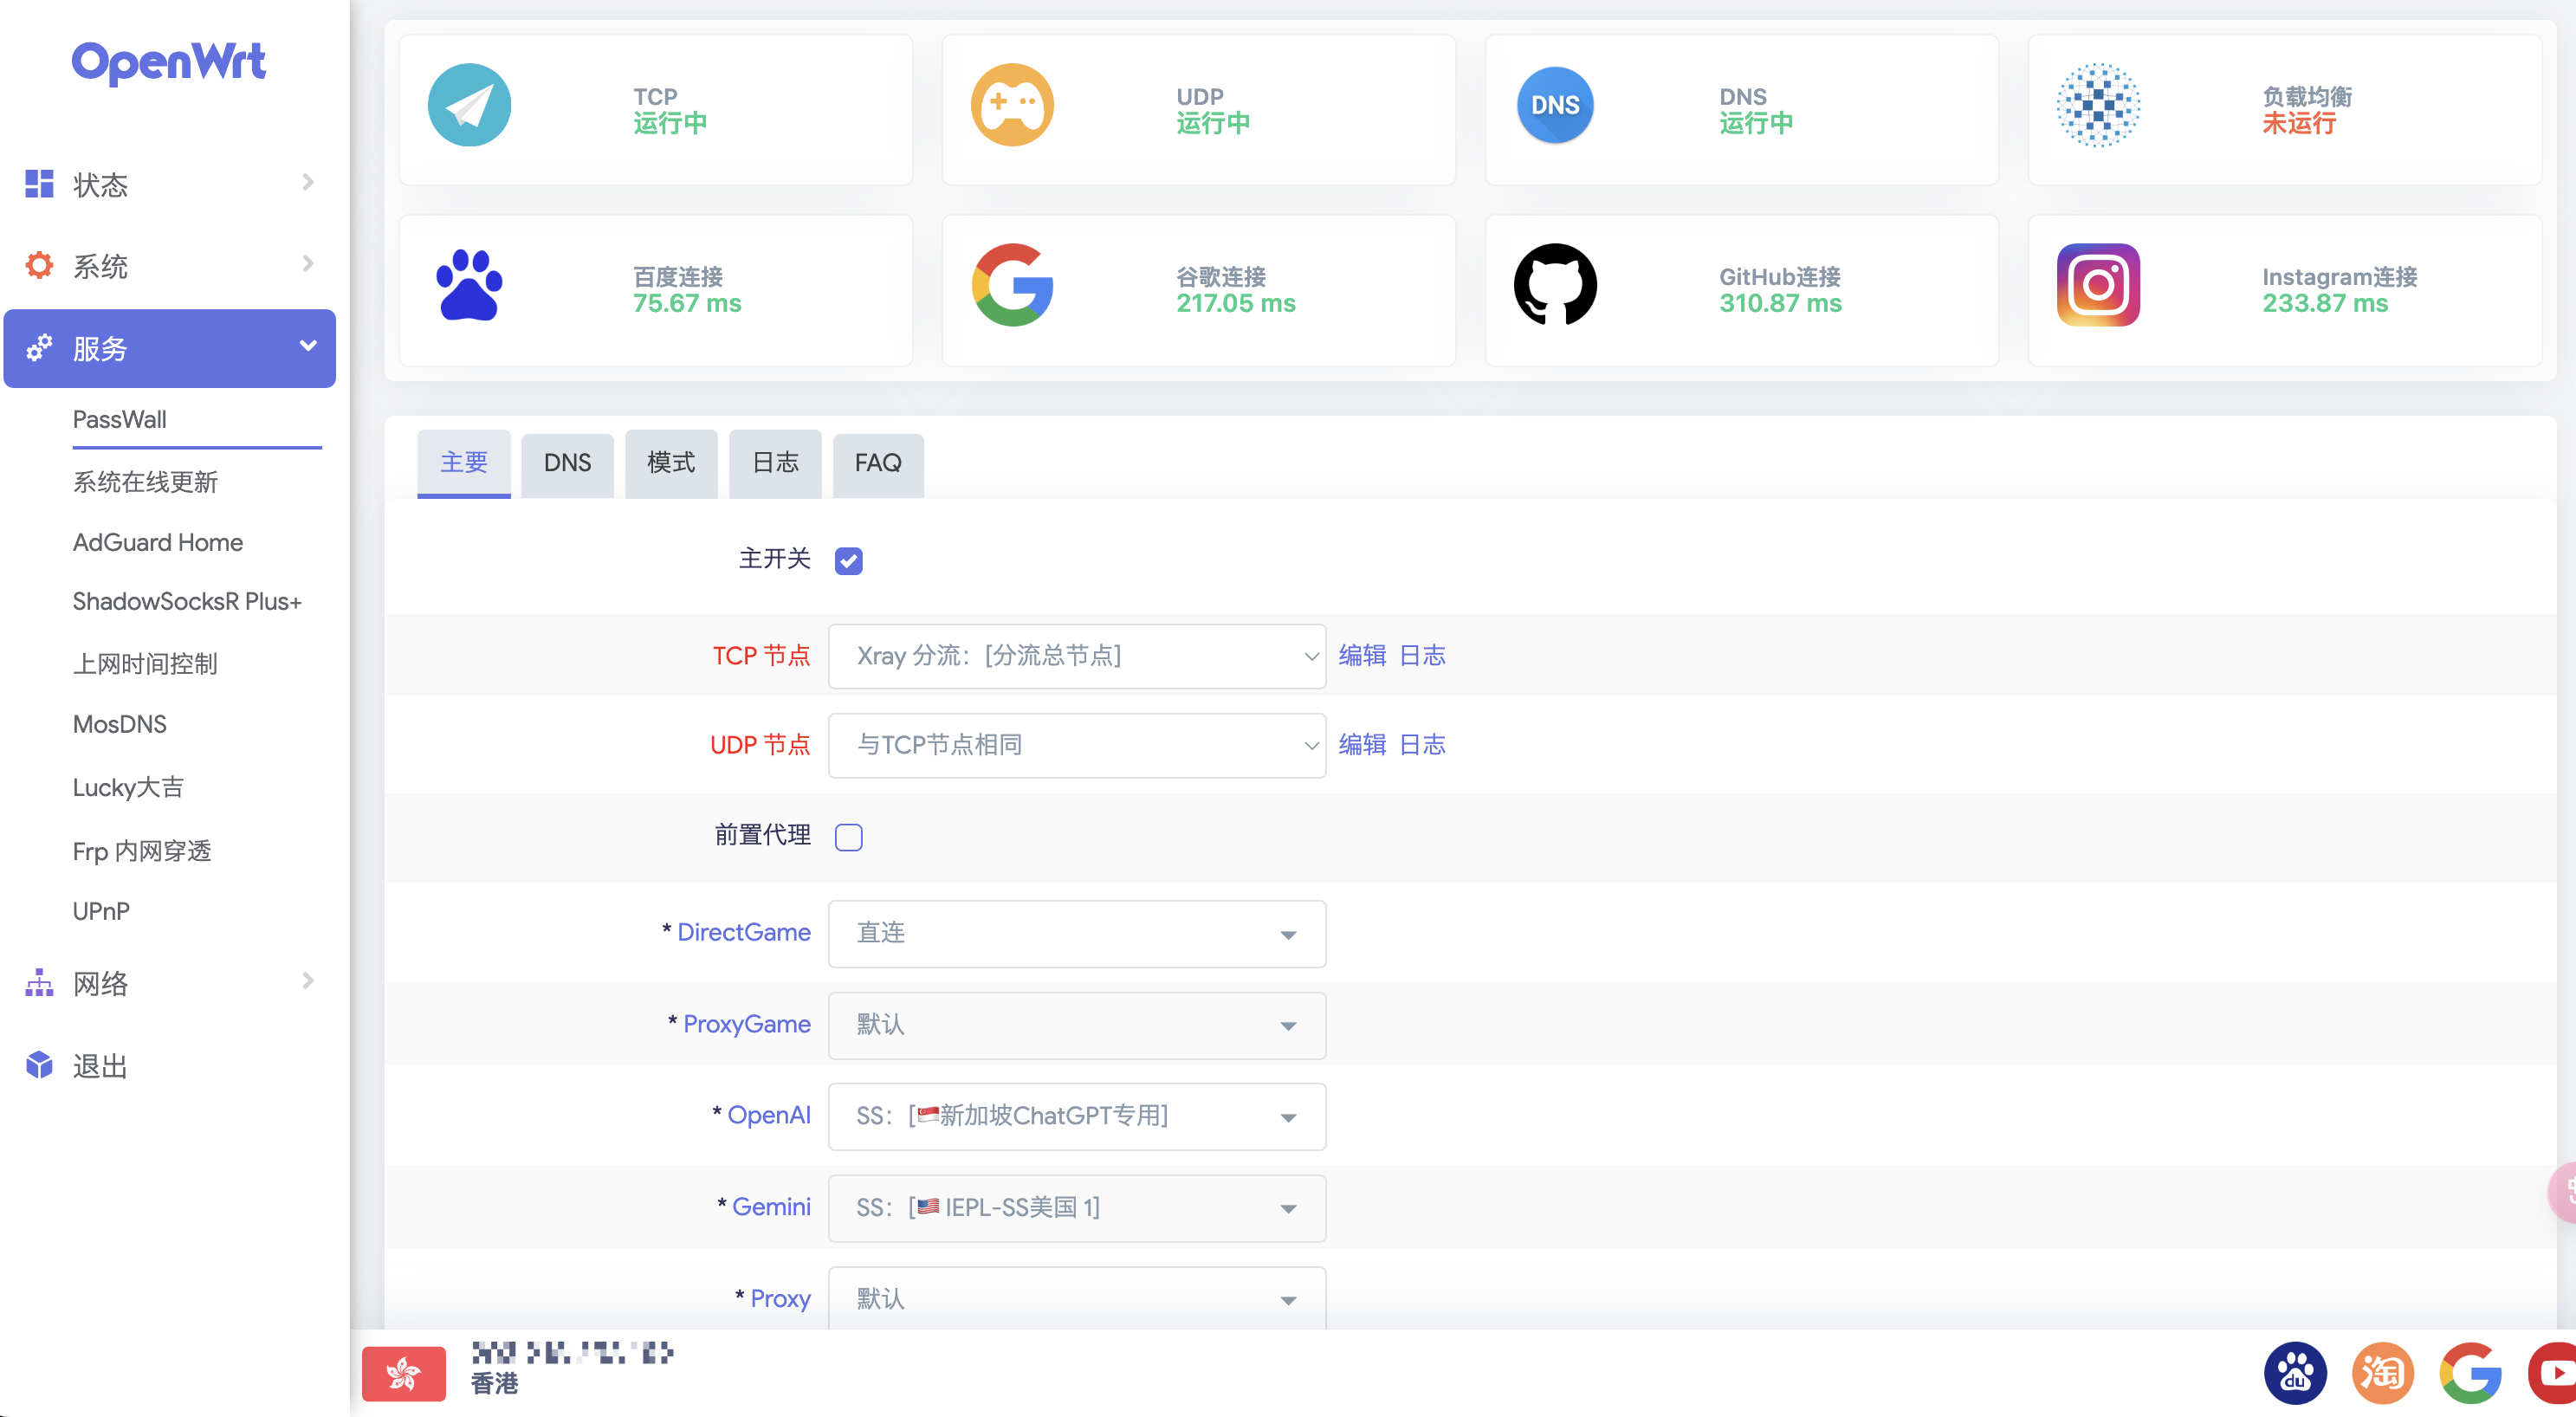Open 上网时间控制 in sidebar
Image resolution: width=2576 pixels, height=1417 pixels.
coord(145,664)
